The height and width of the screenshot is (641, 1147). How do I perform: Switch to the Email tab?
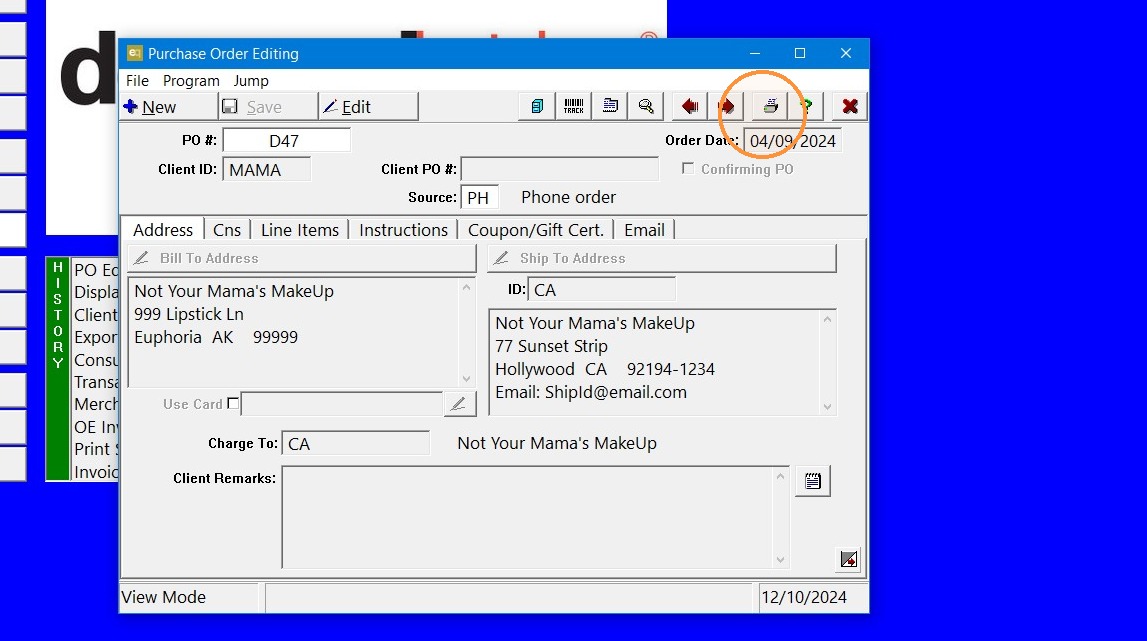click(x=644, y=230)
